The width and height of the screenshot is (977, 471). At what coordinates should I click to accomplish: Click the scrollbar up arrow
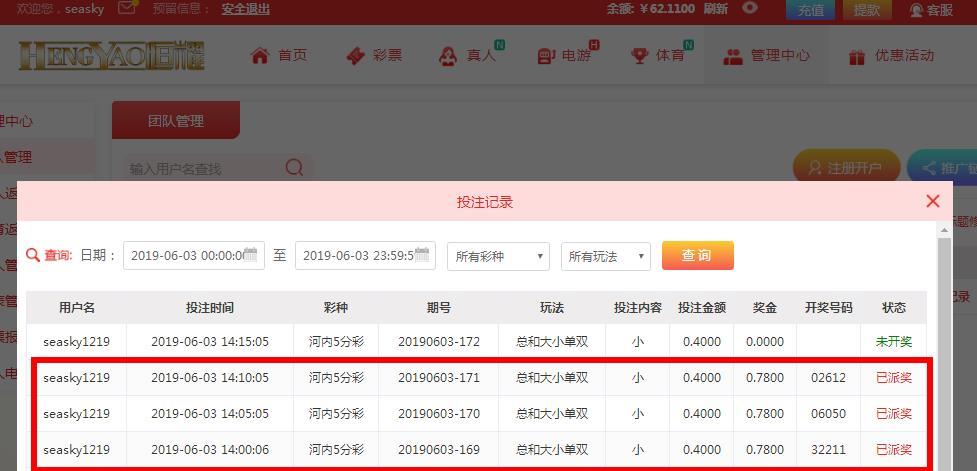[945, 229]
